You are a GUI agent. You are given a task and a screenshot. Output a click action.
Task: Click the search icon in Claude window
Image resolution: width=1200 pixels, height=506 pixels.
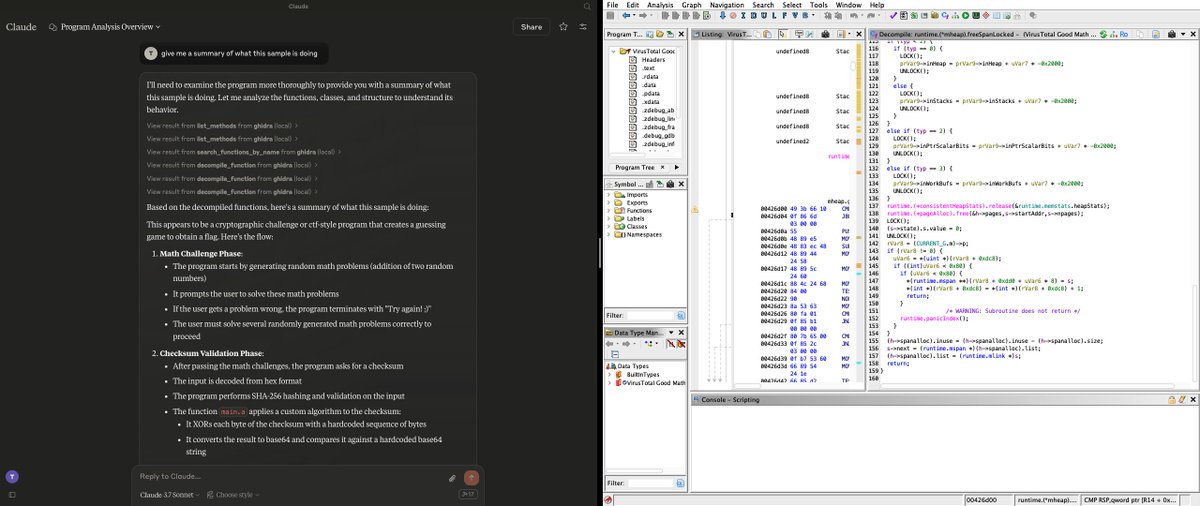(x=587, y=7)
